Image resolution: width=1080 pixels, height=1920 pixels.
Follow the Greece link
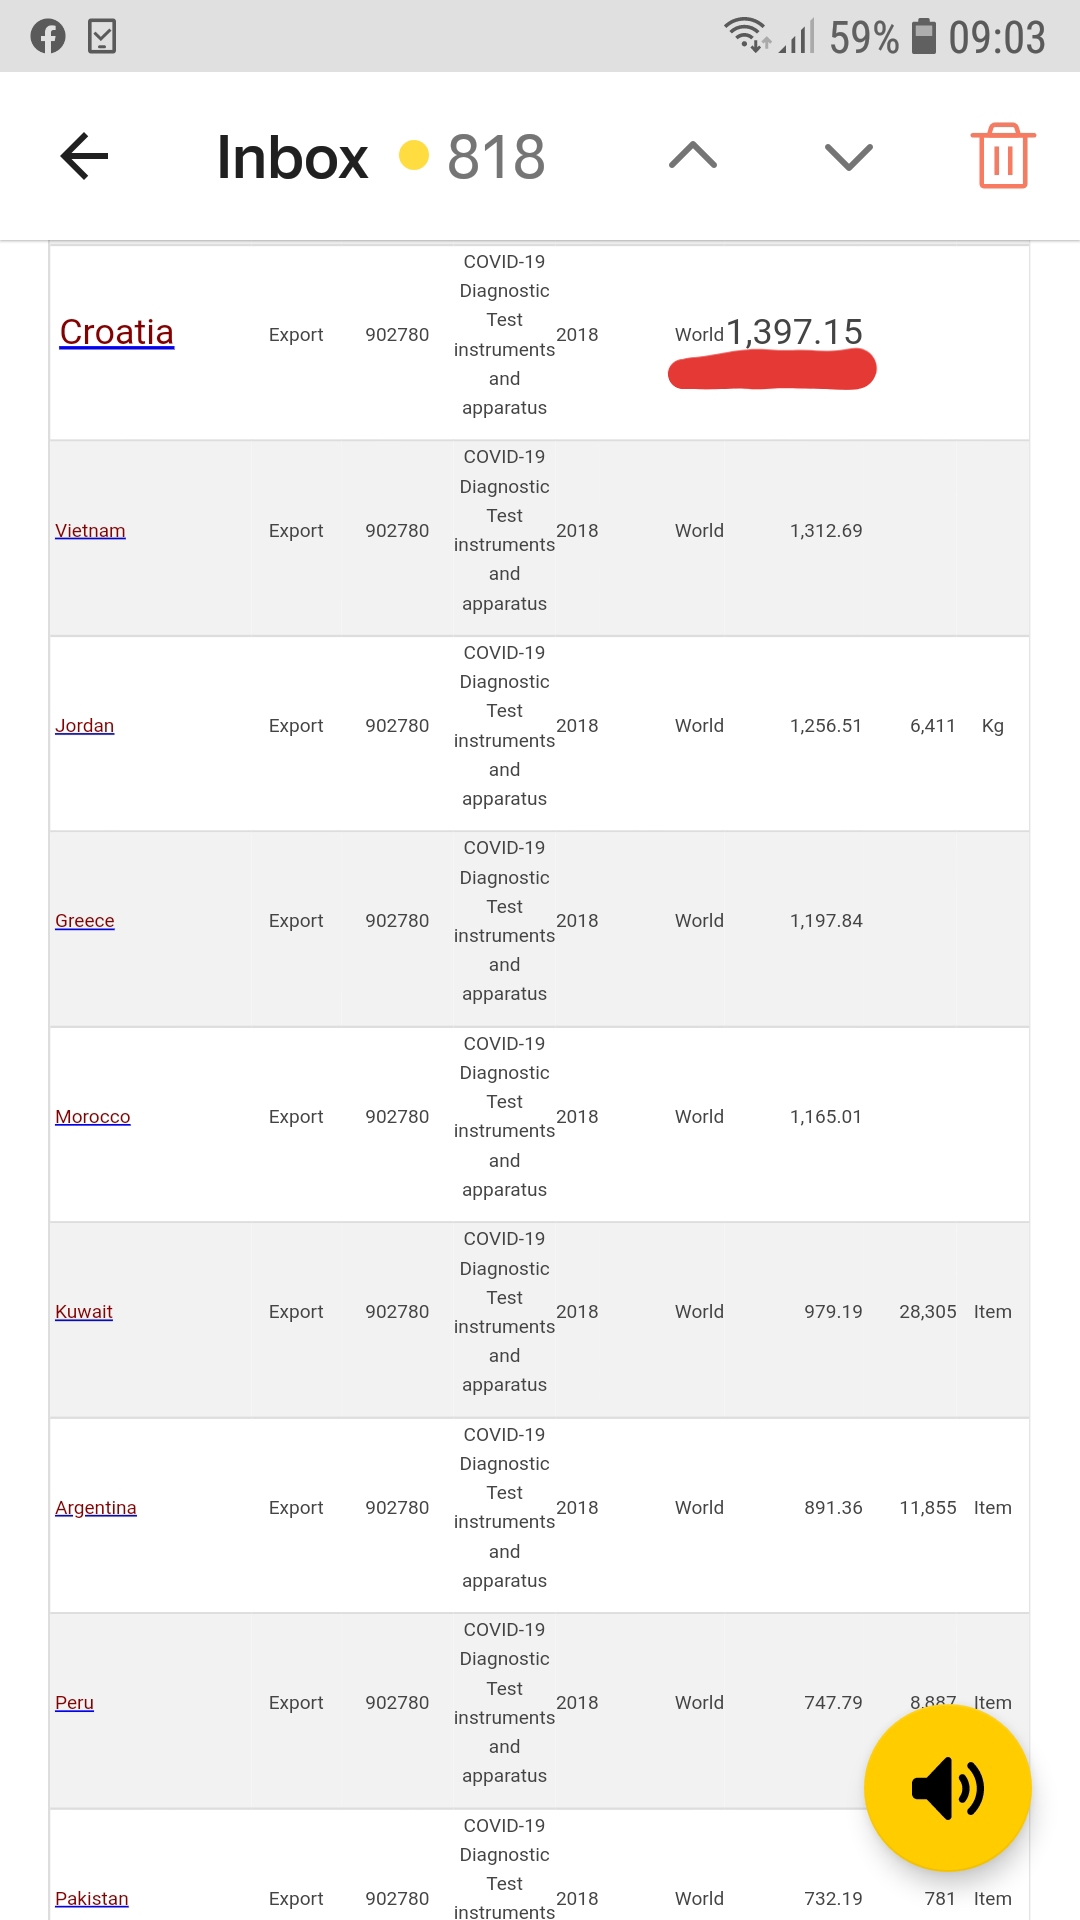84,921
